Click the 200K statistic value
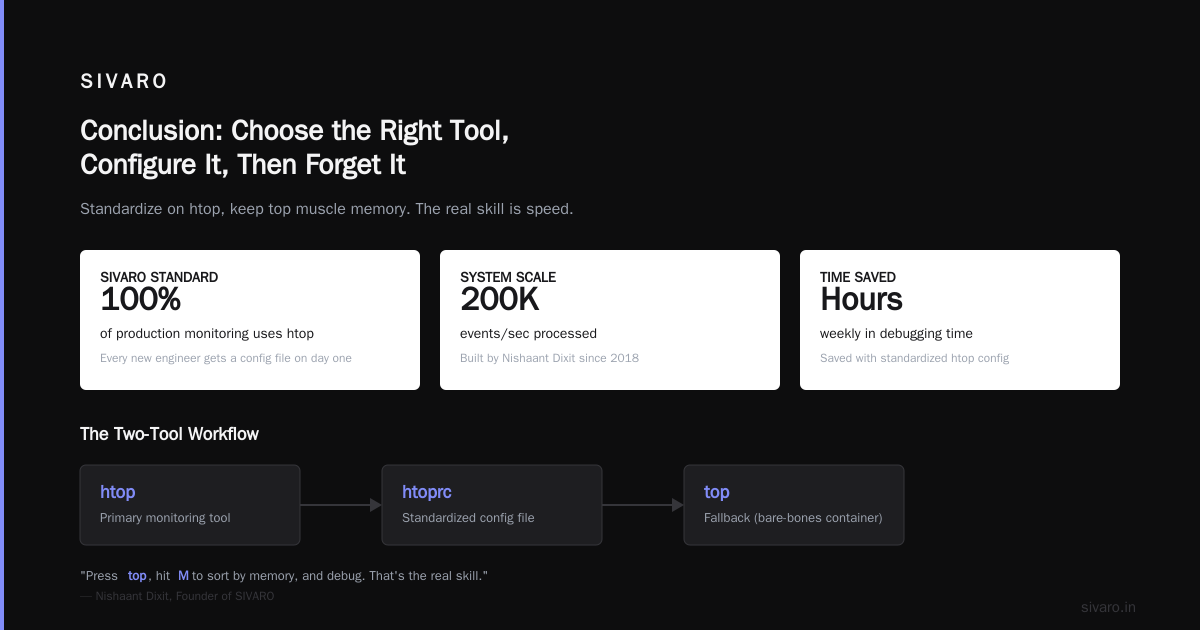This screenshot has height=630, width=1200. 499,299
